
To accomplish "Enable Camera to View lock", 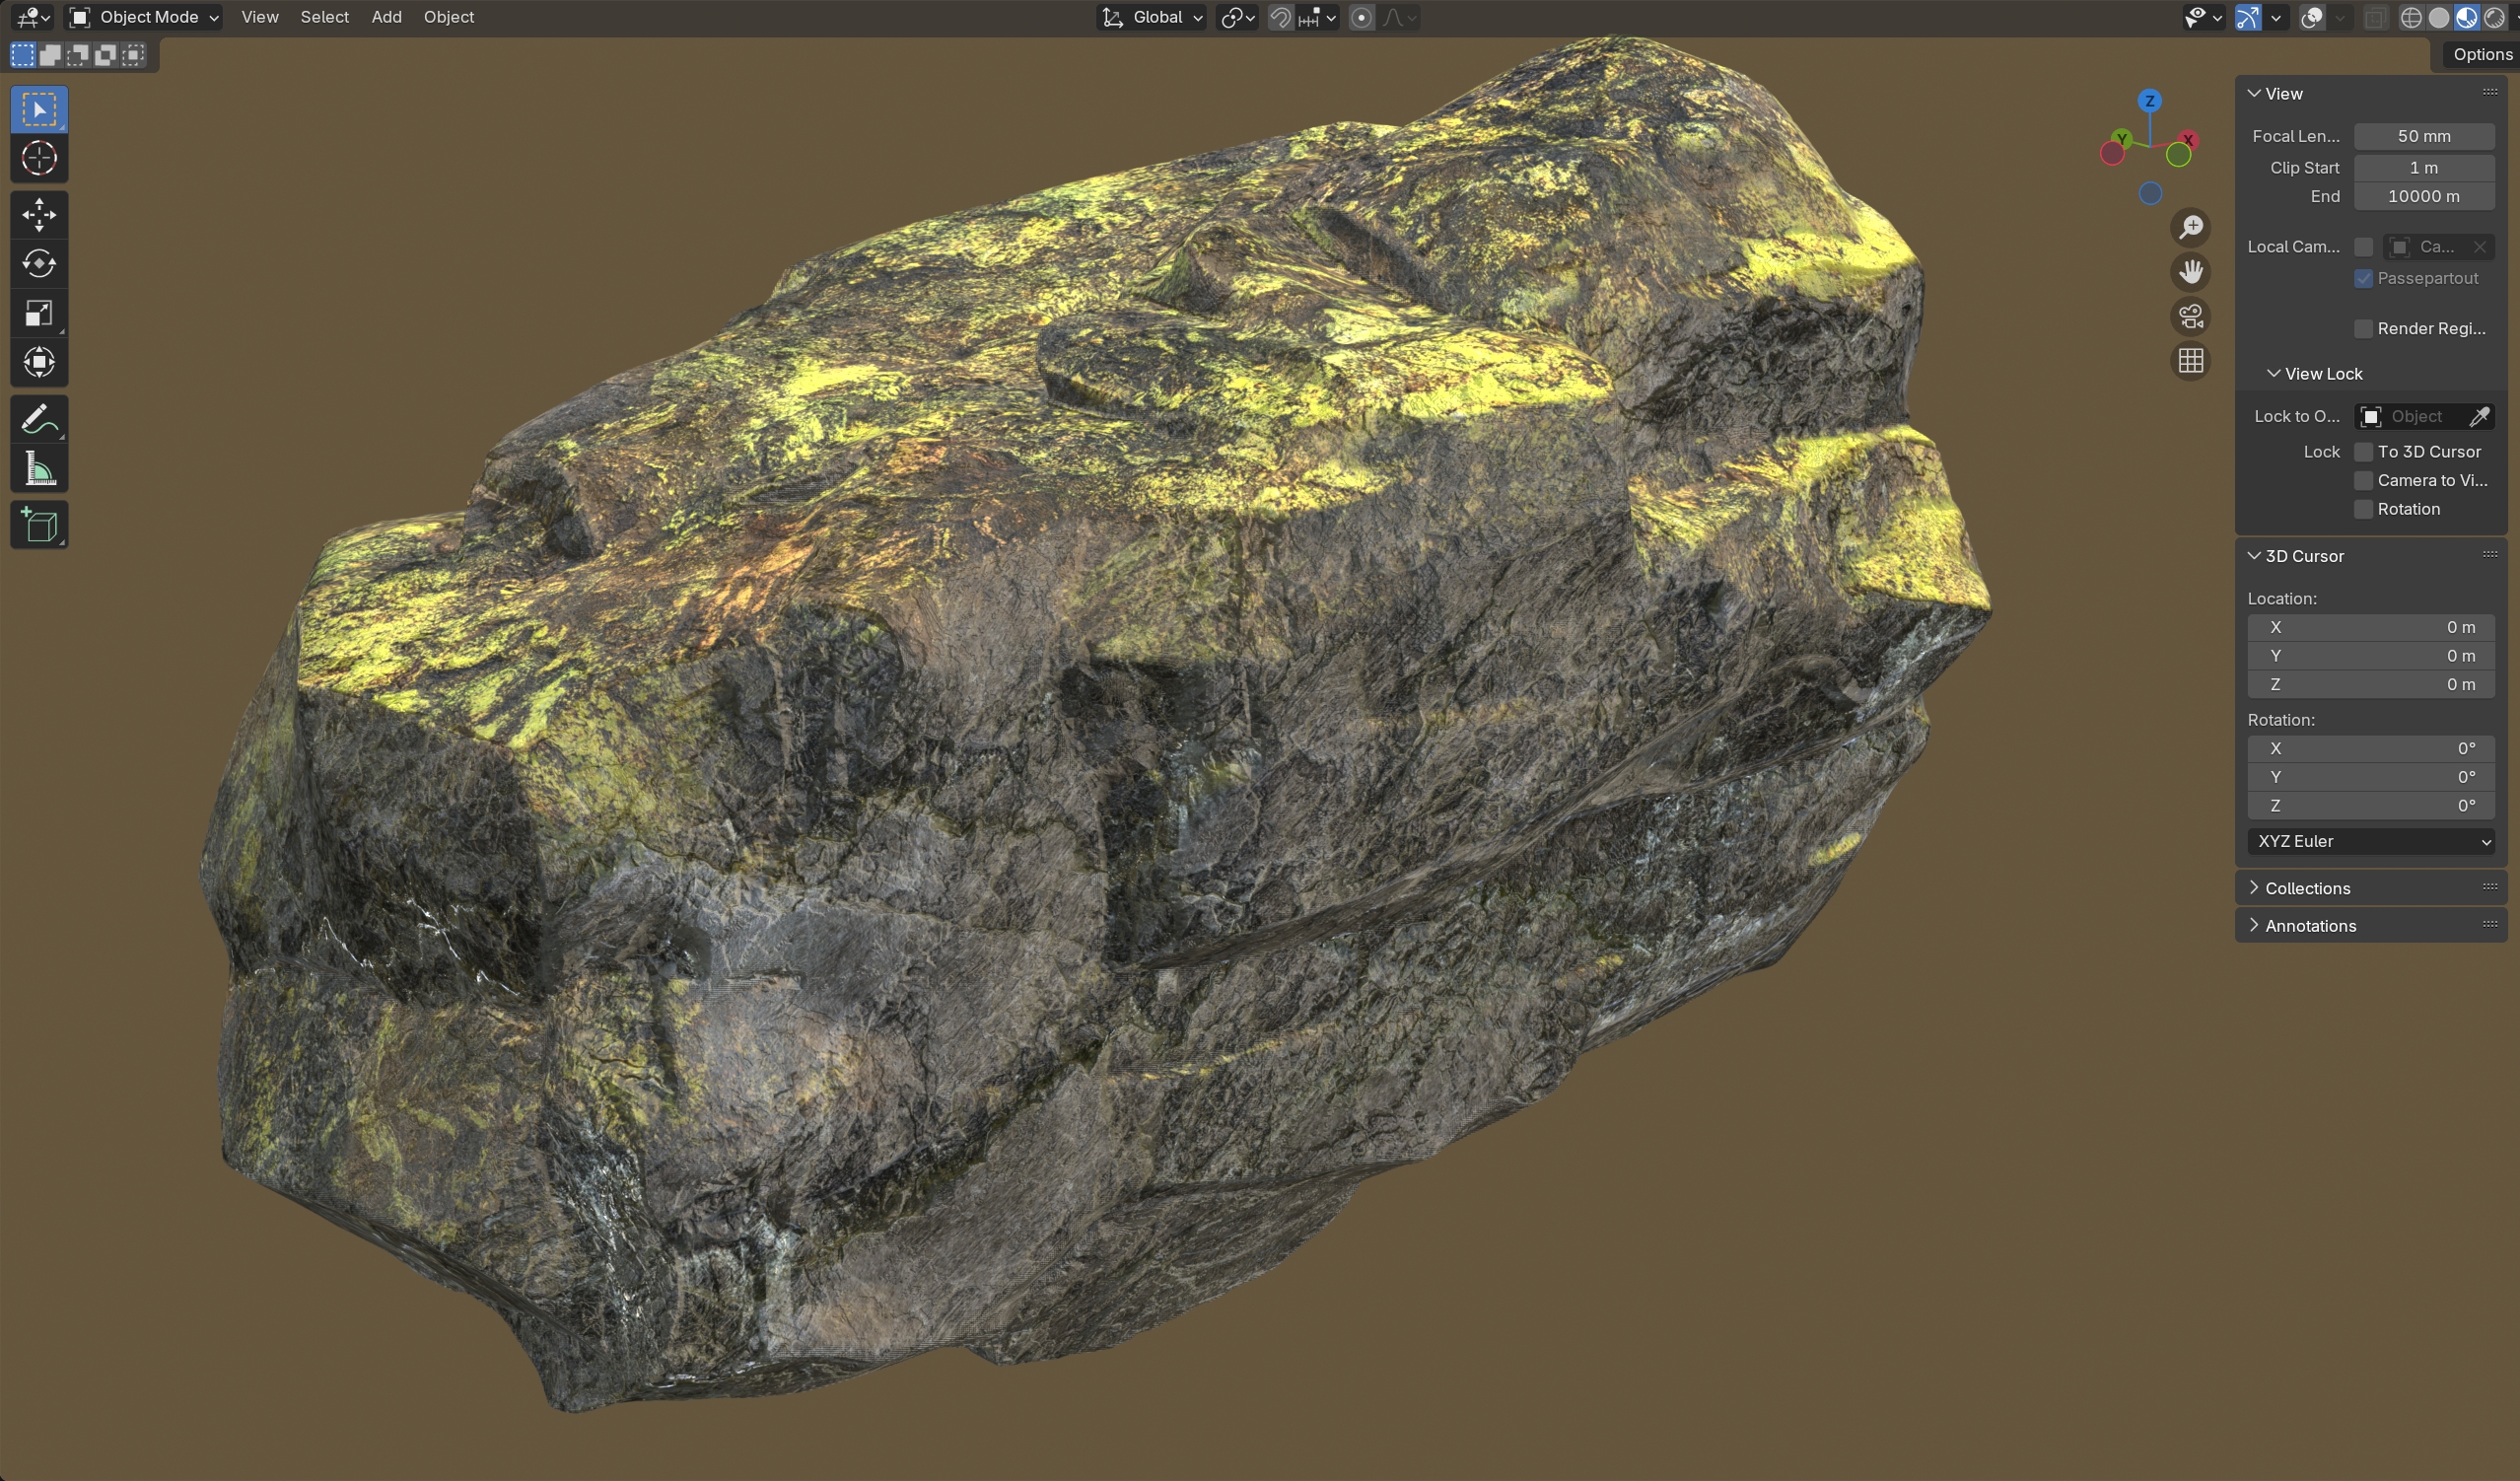I will [x=2363, y=481].
